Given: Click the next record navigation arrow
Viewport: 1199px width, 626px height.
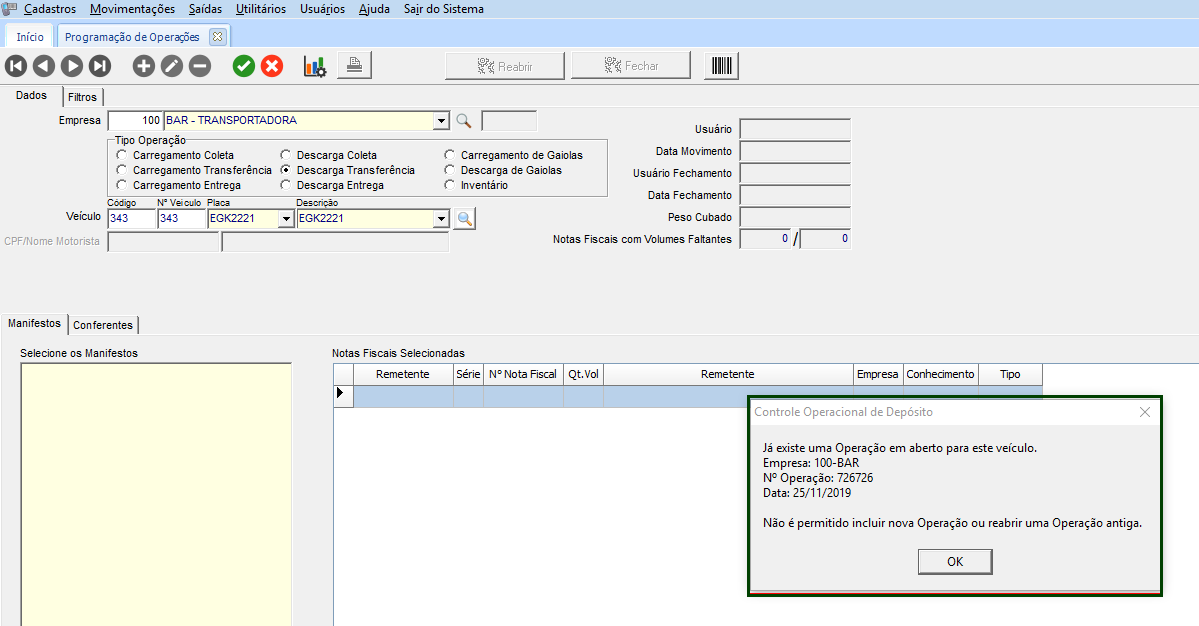Looking at the screenshot, I should click(72, 66).
